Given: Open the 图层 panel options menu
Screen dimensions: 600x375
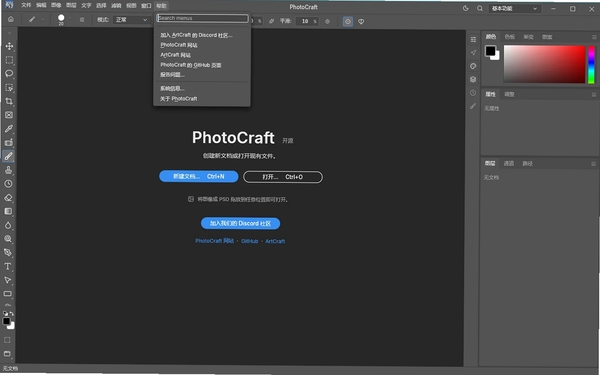Looking at the screenshot, I should (593, 164).
